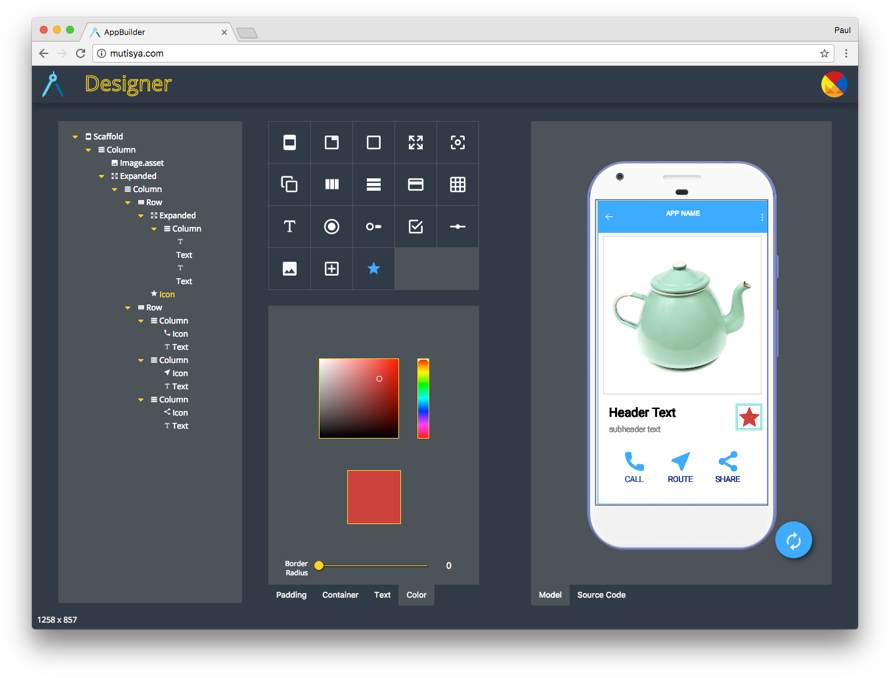Select the Grid widget tool
890x678 pixels.
pos(457,184)
